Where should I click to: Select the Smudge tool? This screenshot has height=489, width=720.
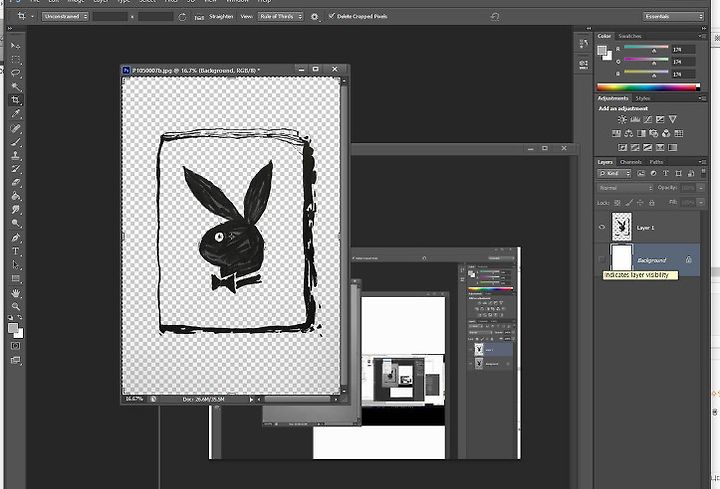[x=16, y=209]
